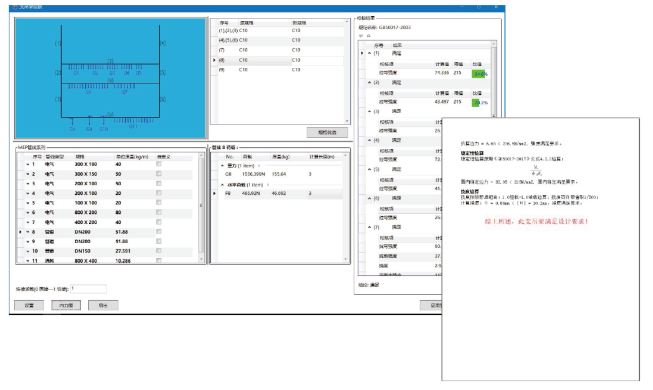The height and width of the screenshot is (390, 653).
Task: Click the 400 X 200 spec cell
Action: click(x=86, y=222)
